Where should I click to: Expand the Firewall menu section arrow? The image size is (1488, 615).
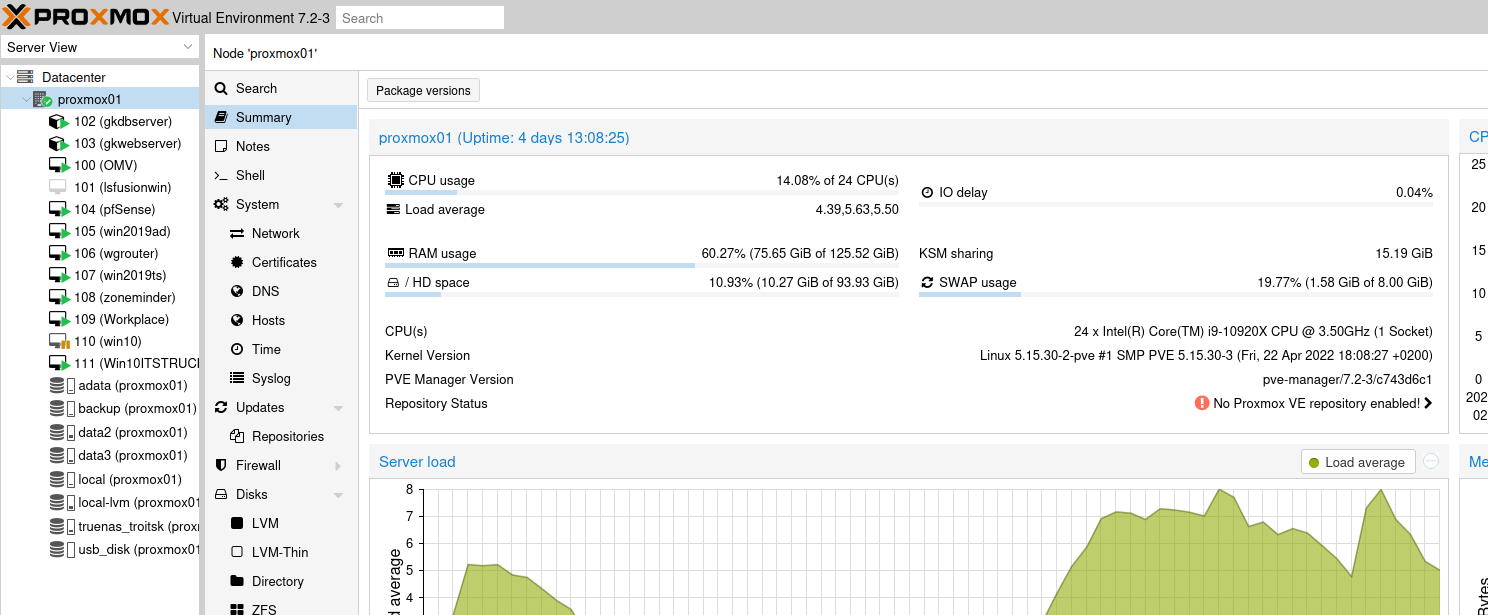tap(338, 466)
